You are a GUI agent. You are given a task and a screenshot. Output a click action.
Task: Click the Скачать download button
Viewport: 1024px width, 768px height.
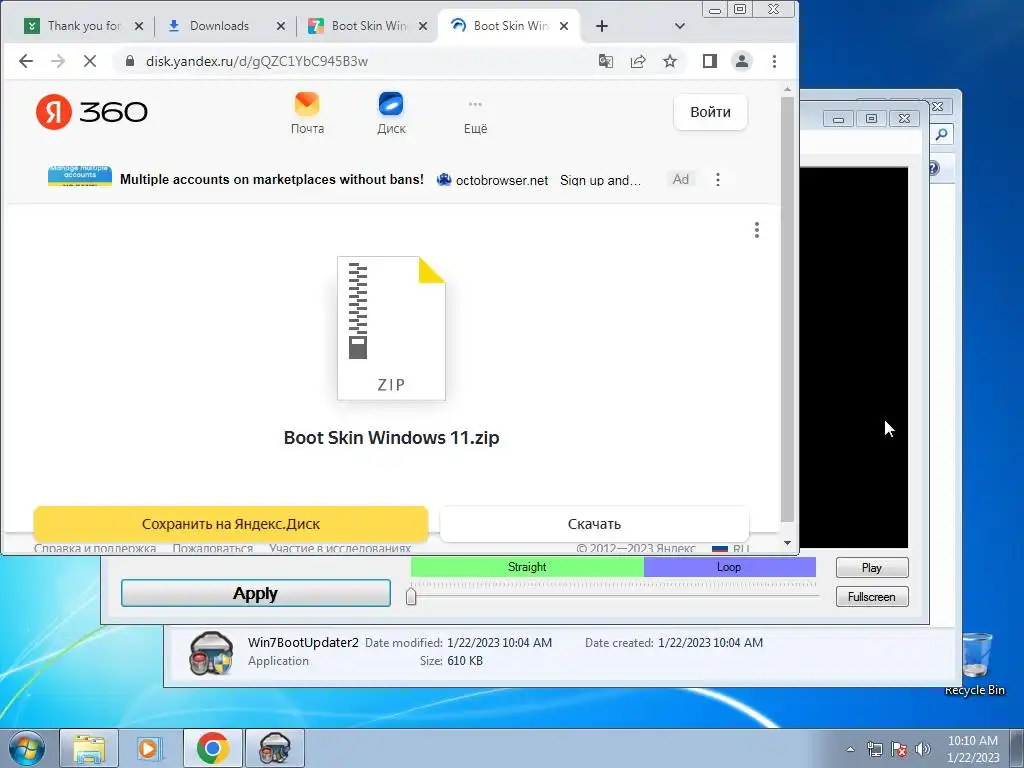point(594,524)
